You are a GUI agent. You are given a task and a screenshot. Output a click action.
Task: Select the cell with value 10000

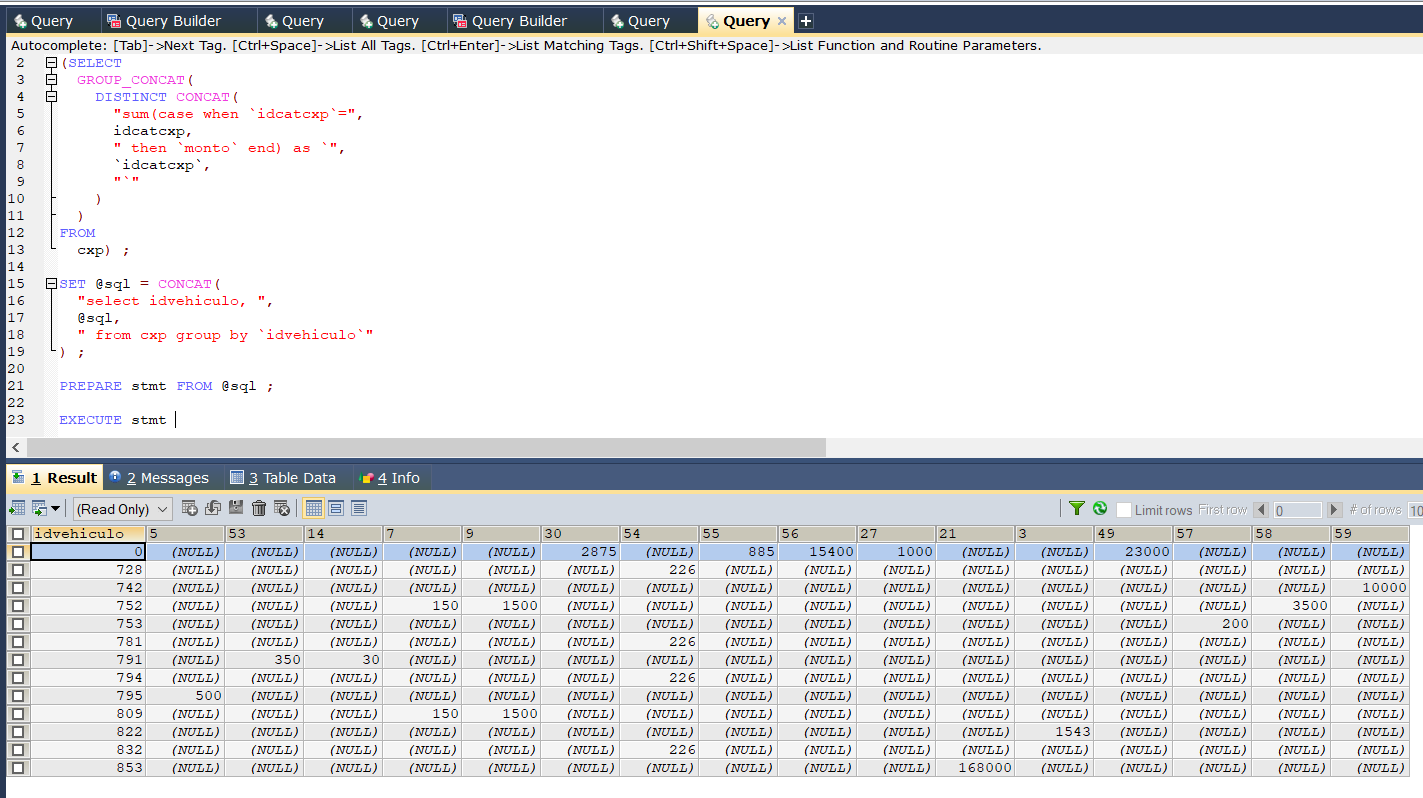(x=1370, y=588)
